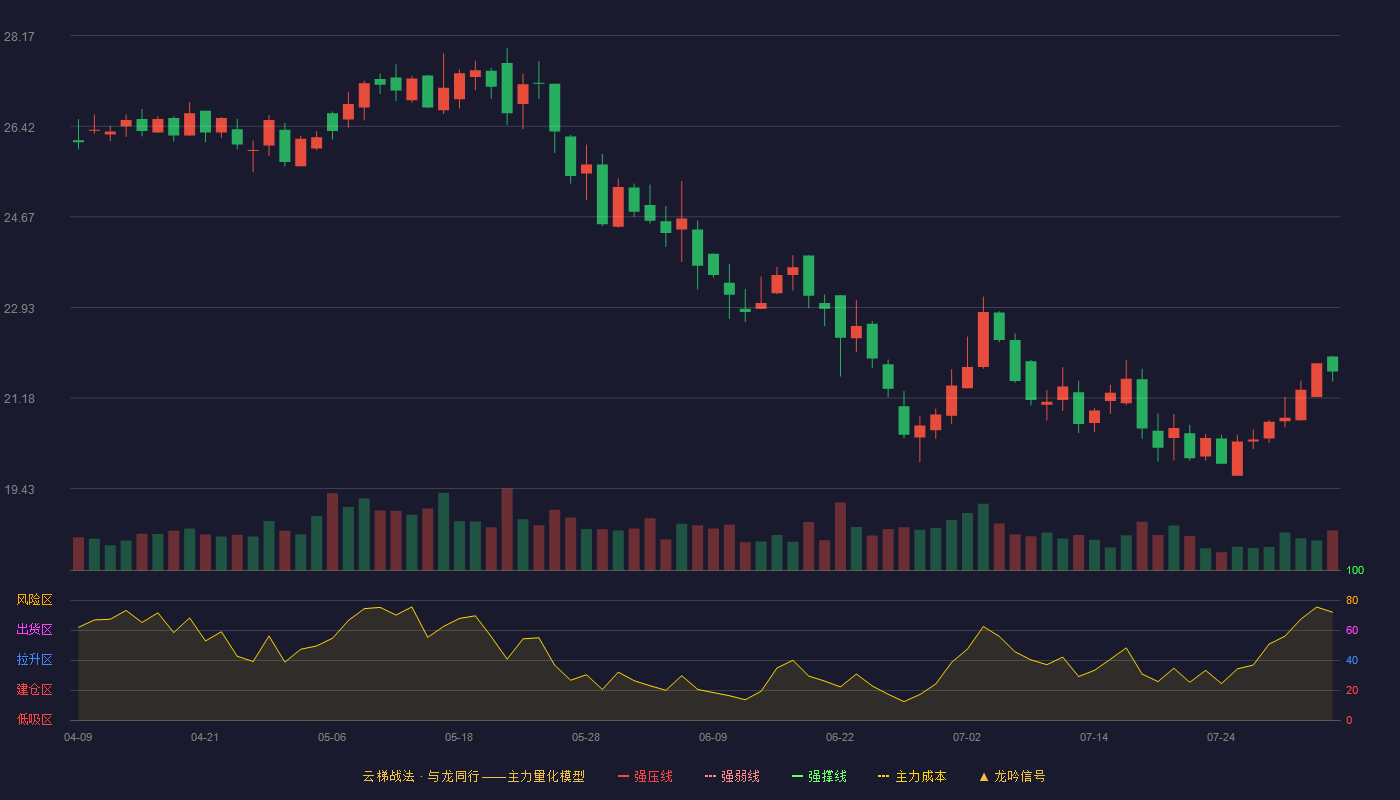Click the 06-22 date label
The width and height of the screenshot is (1400, 800).
tap(840, 737)
